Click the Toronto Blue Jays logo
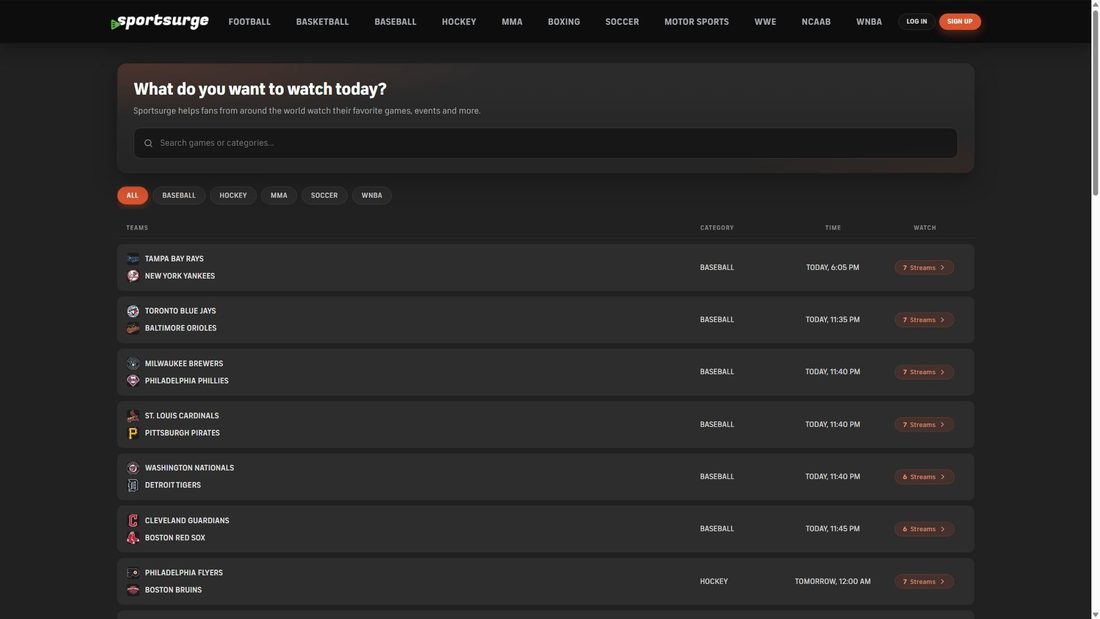This screenshot has height=619, width=1100. click(133, 311)
